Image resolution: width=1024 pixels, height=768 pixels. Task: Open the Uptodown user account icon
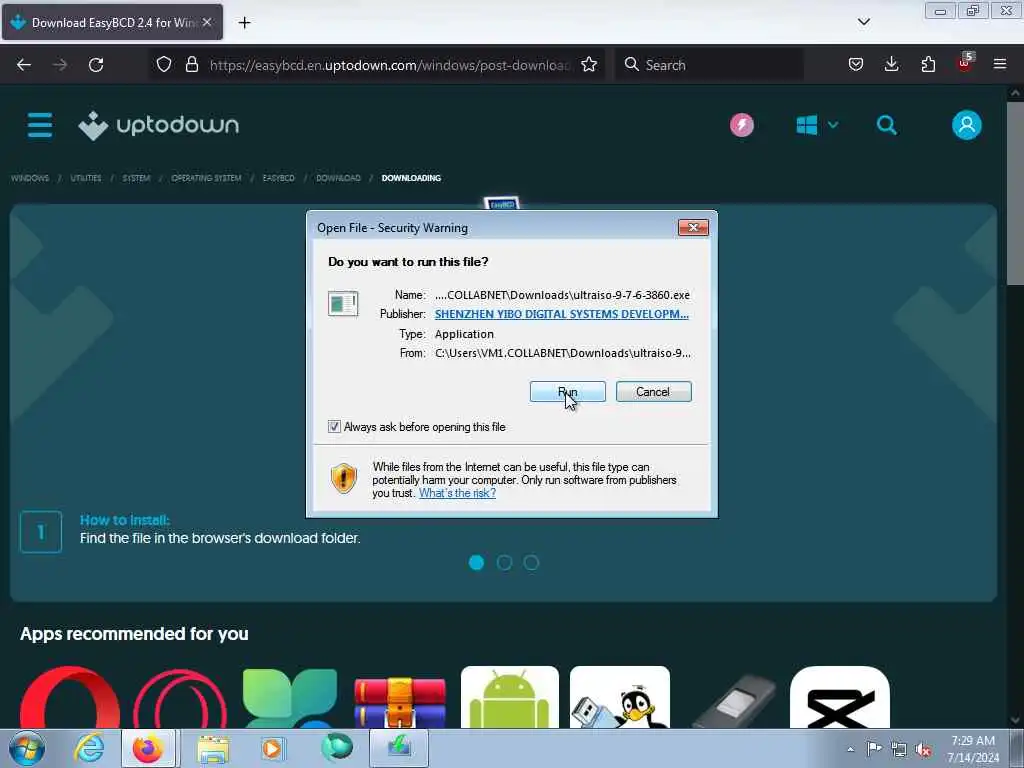(967, 125)
